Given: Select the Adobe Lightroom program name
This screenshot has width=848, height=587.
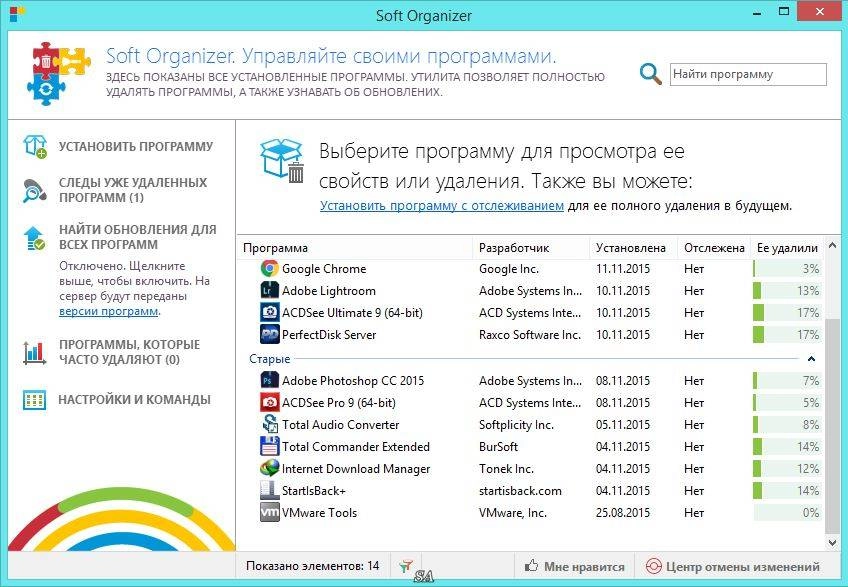Looking at the screenshot, I should [329, 291].
